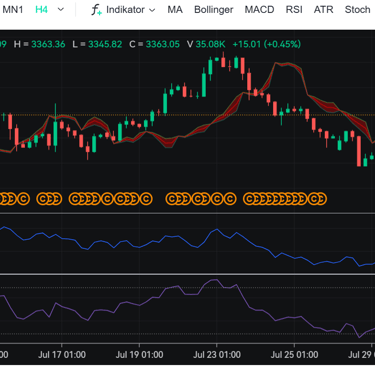Expand the timeframe dropdown next to H4
This screenshot has height=366, width=375.
point(61,10)
